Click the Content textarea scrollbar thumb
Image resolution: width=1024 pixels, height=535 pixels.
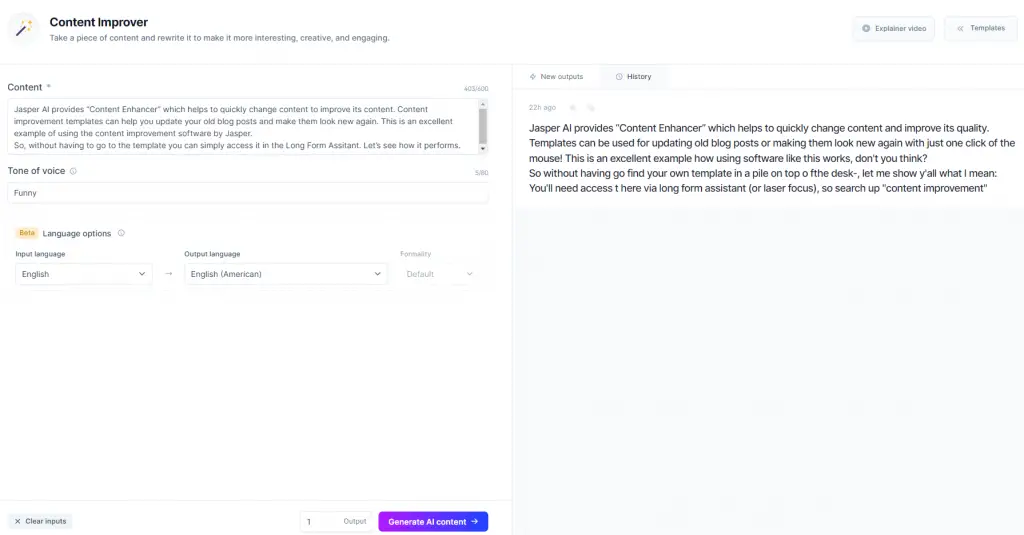click(x=483, y=126)
